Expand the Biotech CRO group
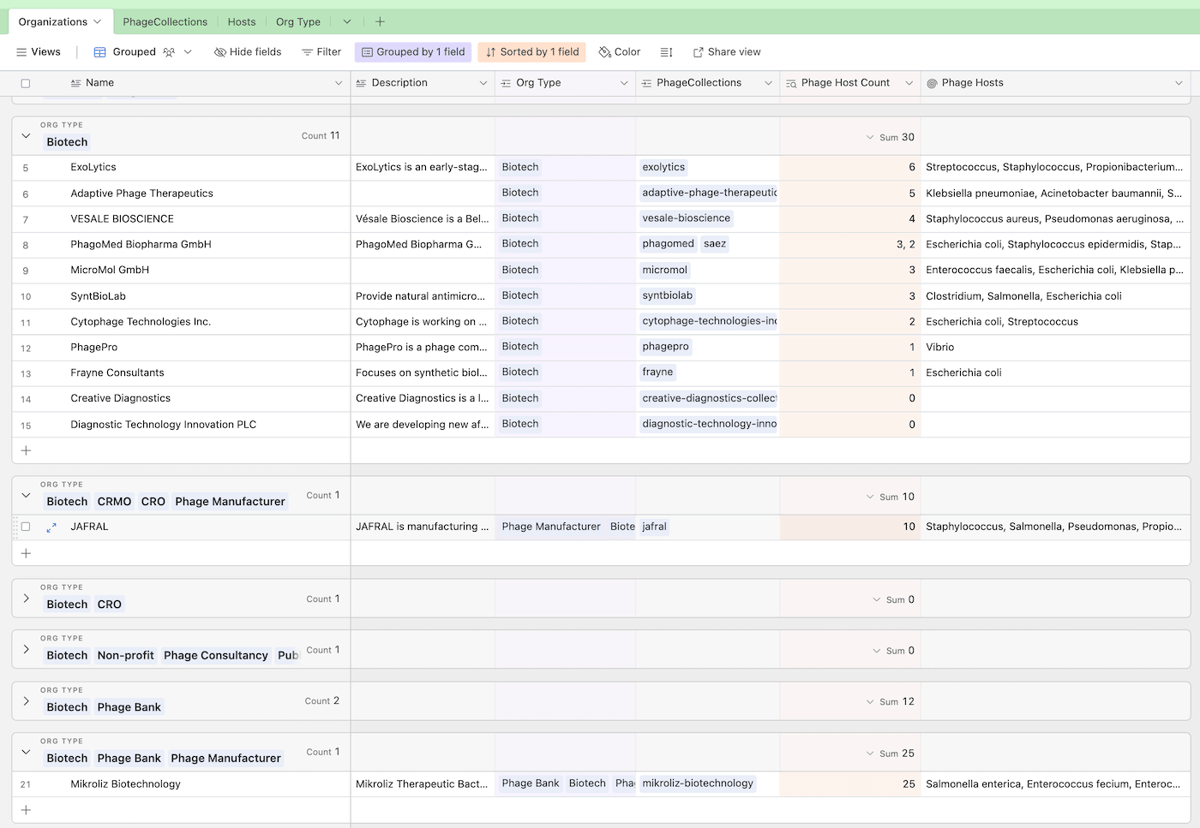 26,598
